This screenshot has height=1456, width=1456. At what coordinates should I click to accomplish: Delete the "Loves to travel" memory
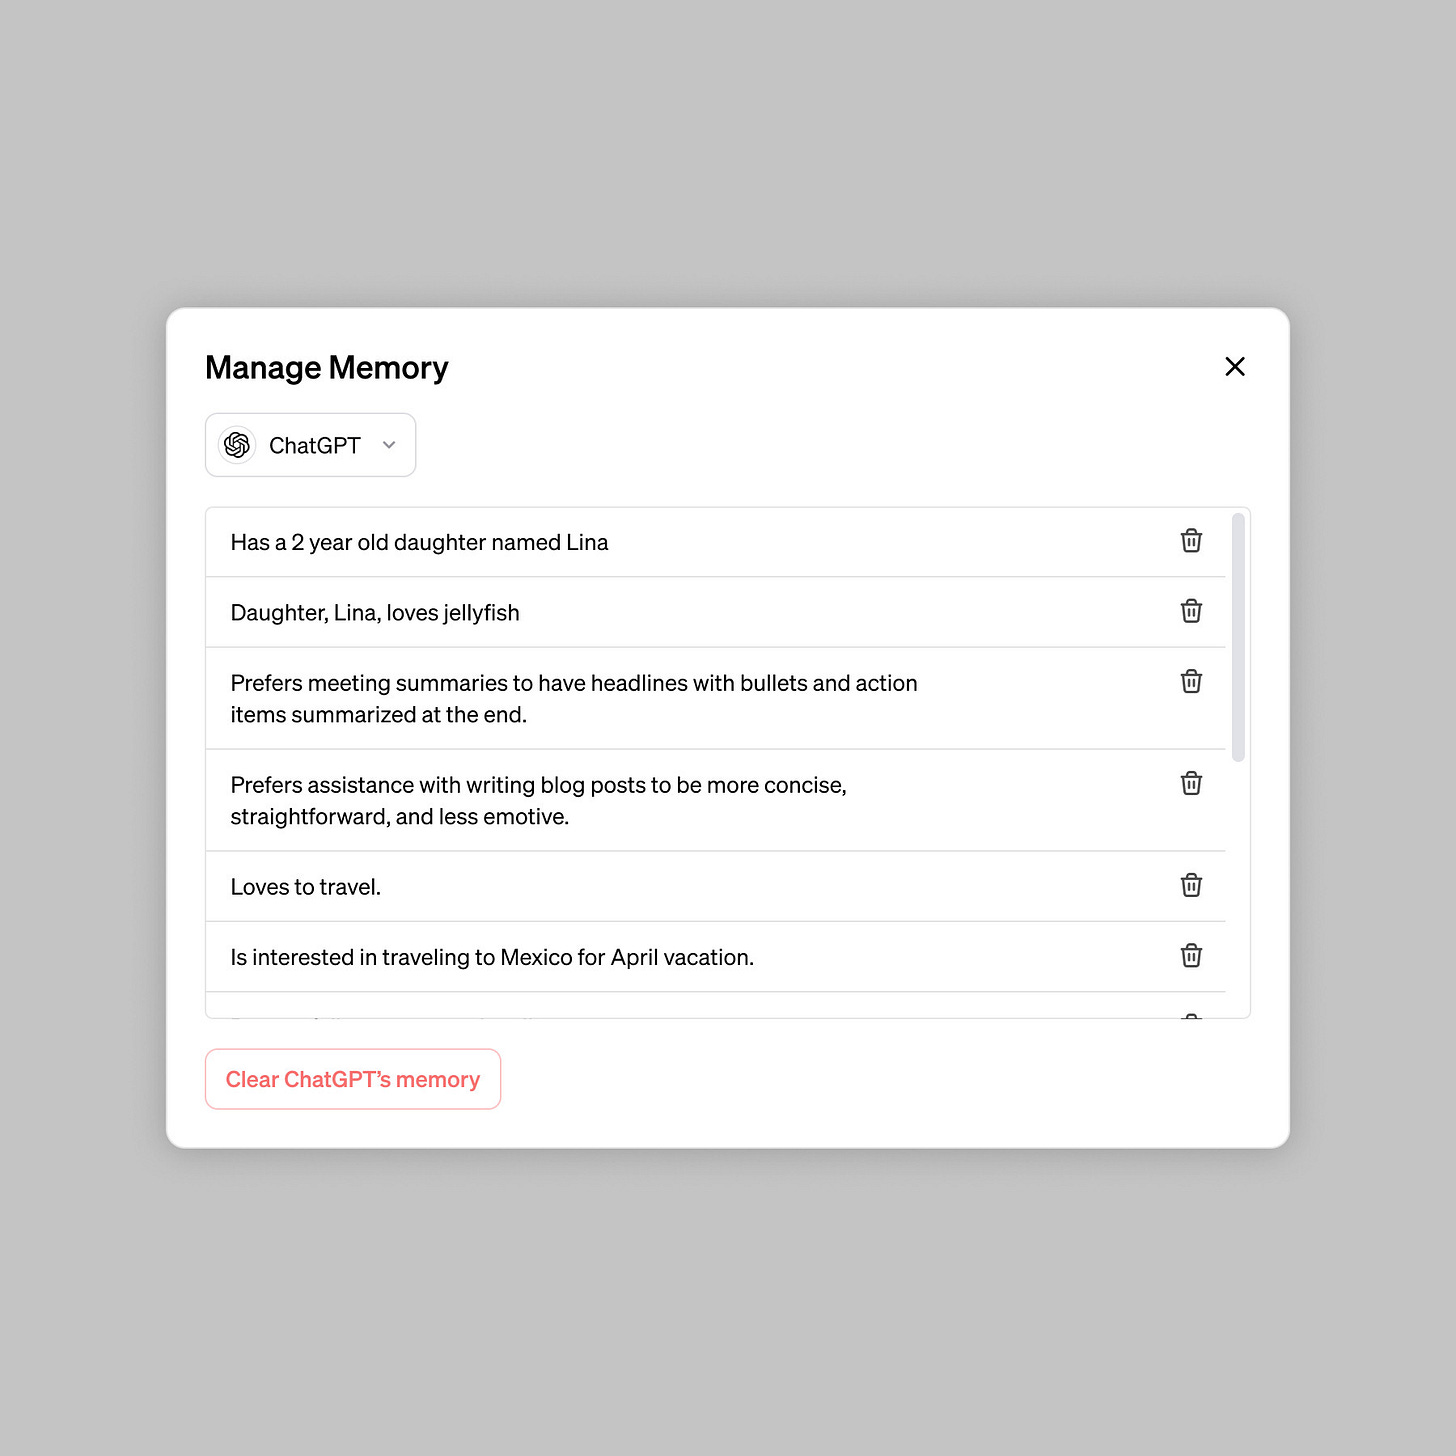pos(1190,885)
